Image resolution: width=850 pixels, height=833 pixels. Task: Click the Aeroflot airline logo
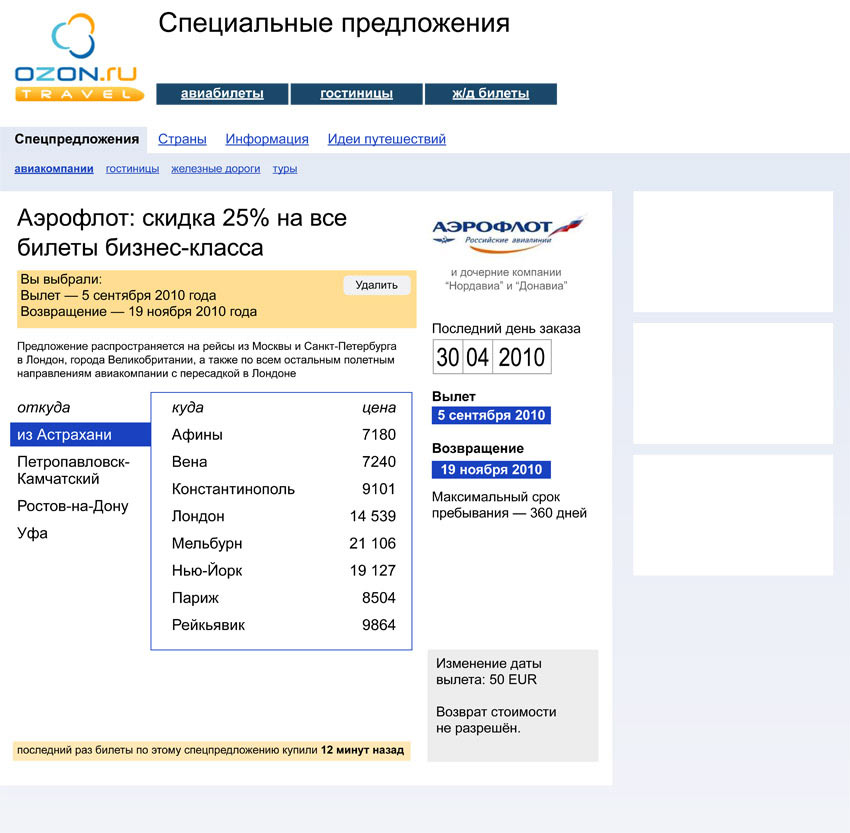[507, 234]
